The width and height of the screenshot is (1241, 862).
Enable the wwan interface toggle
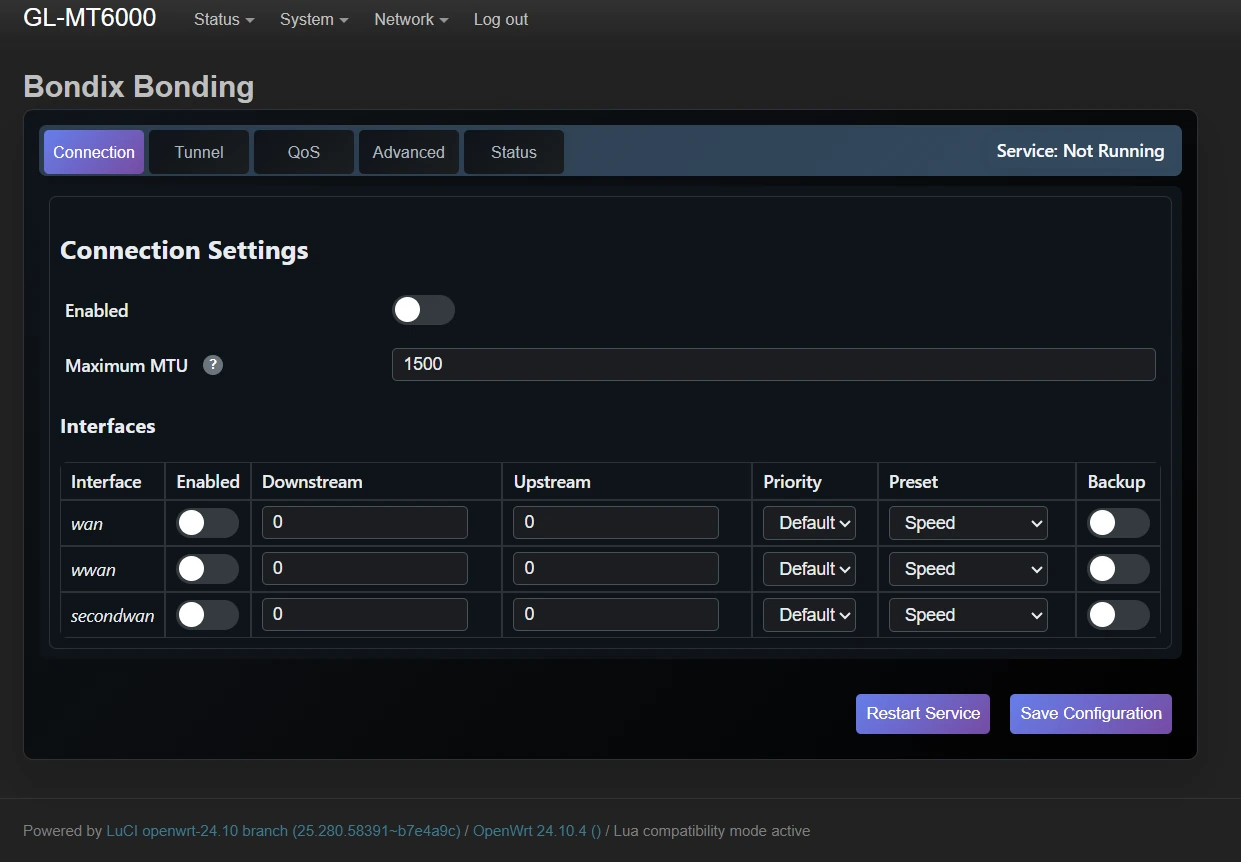tap(207, 569)
